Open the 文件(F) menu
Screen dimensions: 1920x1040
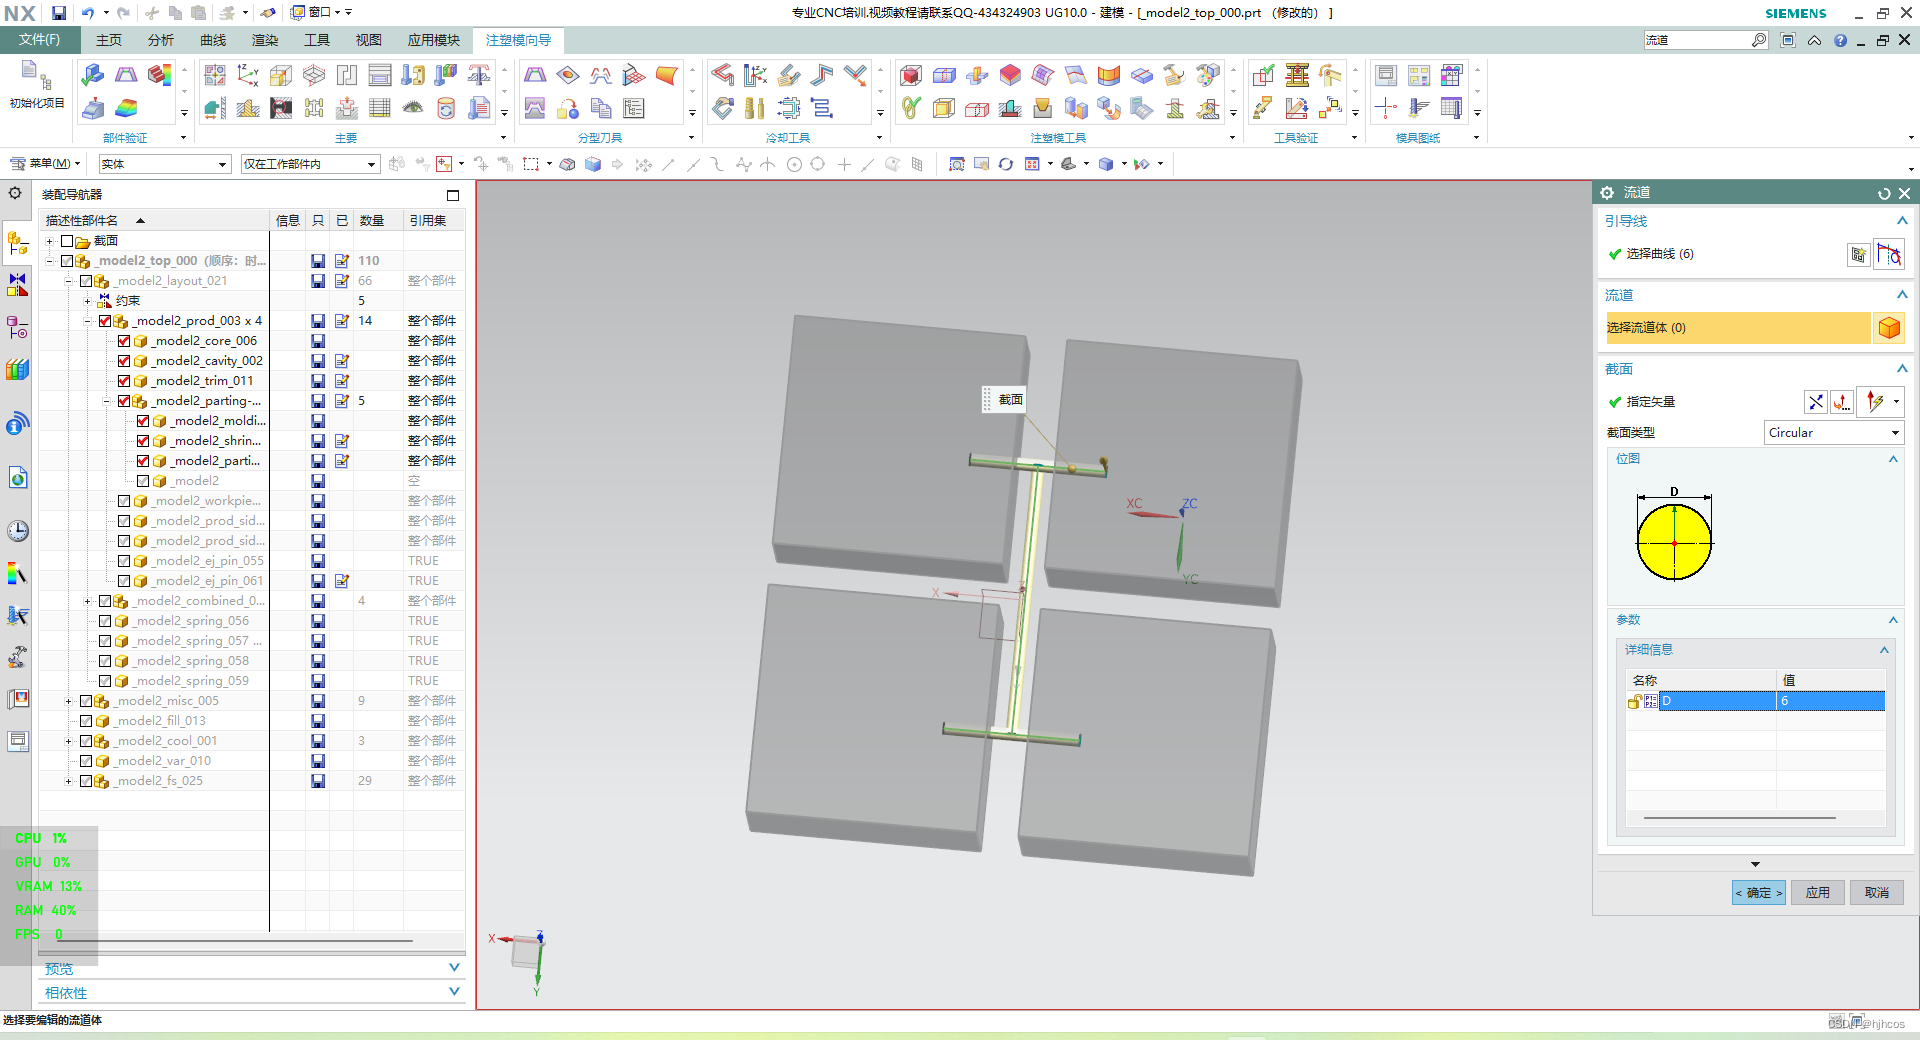[39, 40]
